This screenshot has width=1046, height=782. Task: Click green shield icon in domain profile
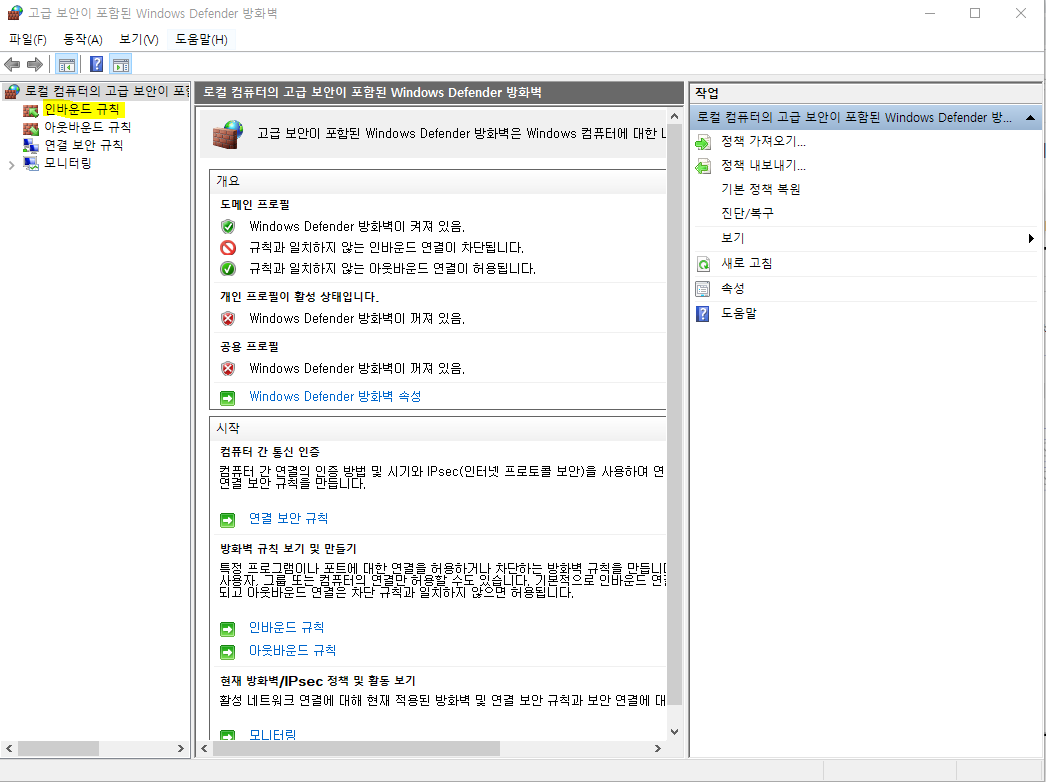pos(228,227)
